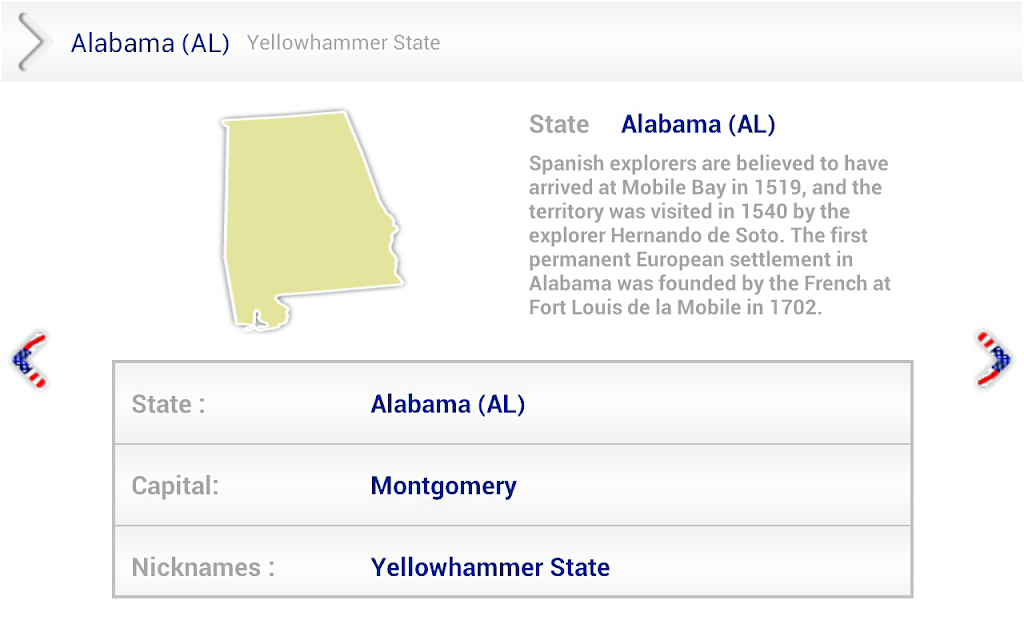The width and height of the screenshot is (1024, 640).
Task: Click the State : label in the table
Action: pos(168,404)
